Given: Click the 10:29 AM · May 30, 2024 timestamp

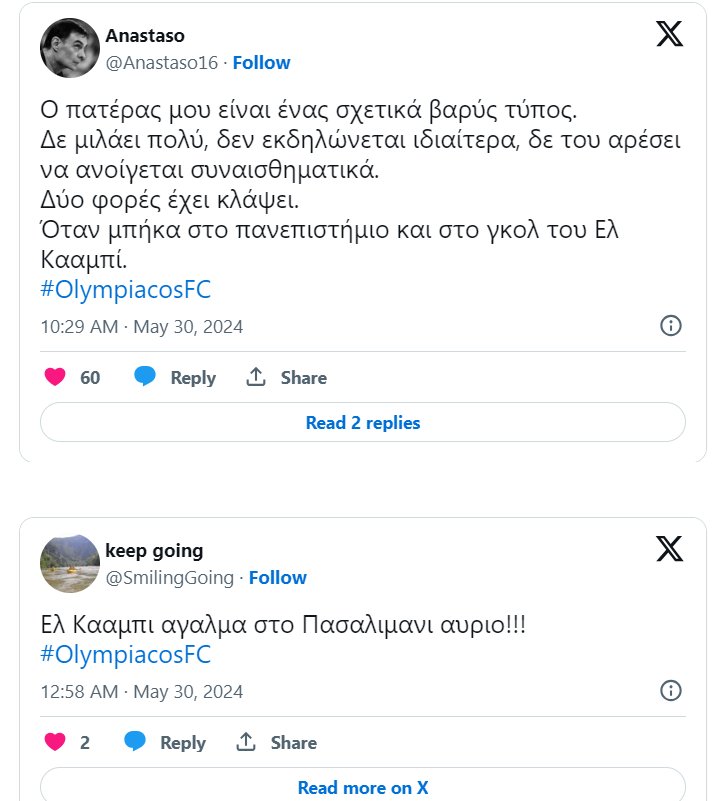Looking at the screenshot, I should 141,326.
